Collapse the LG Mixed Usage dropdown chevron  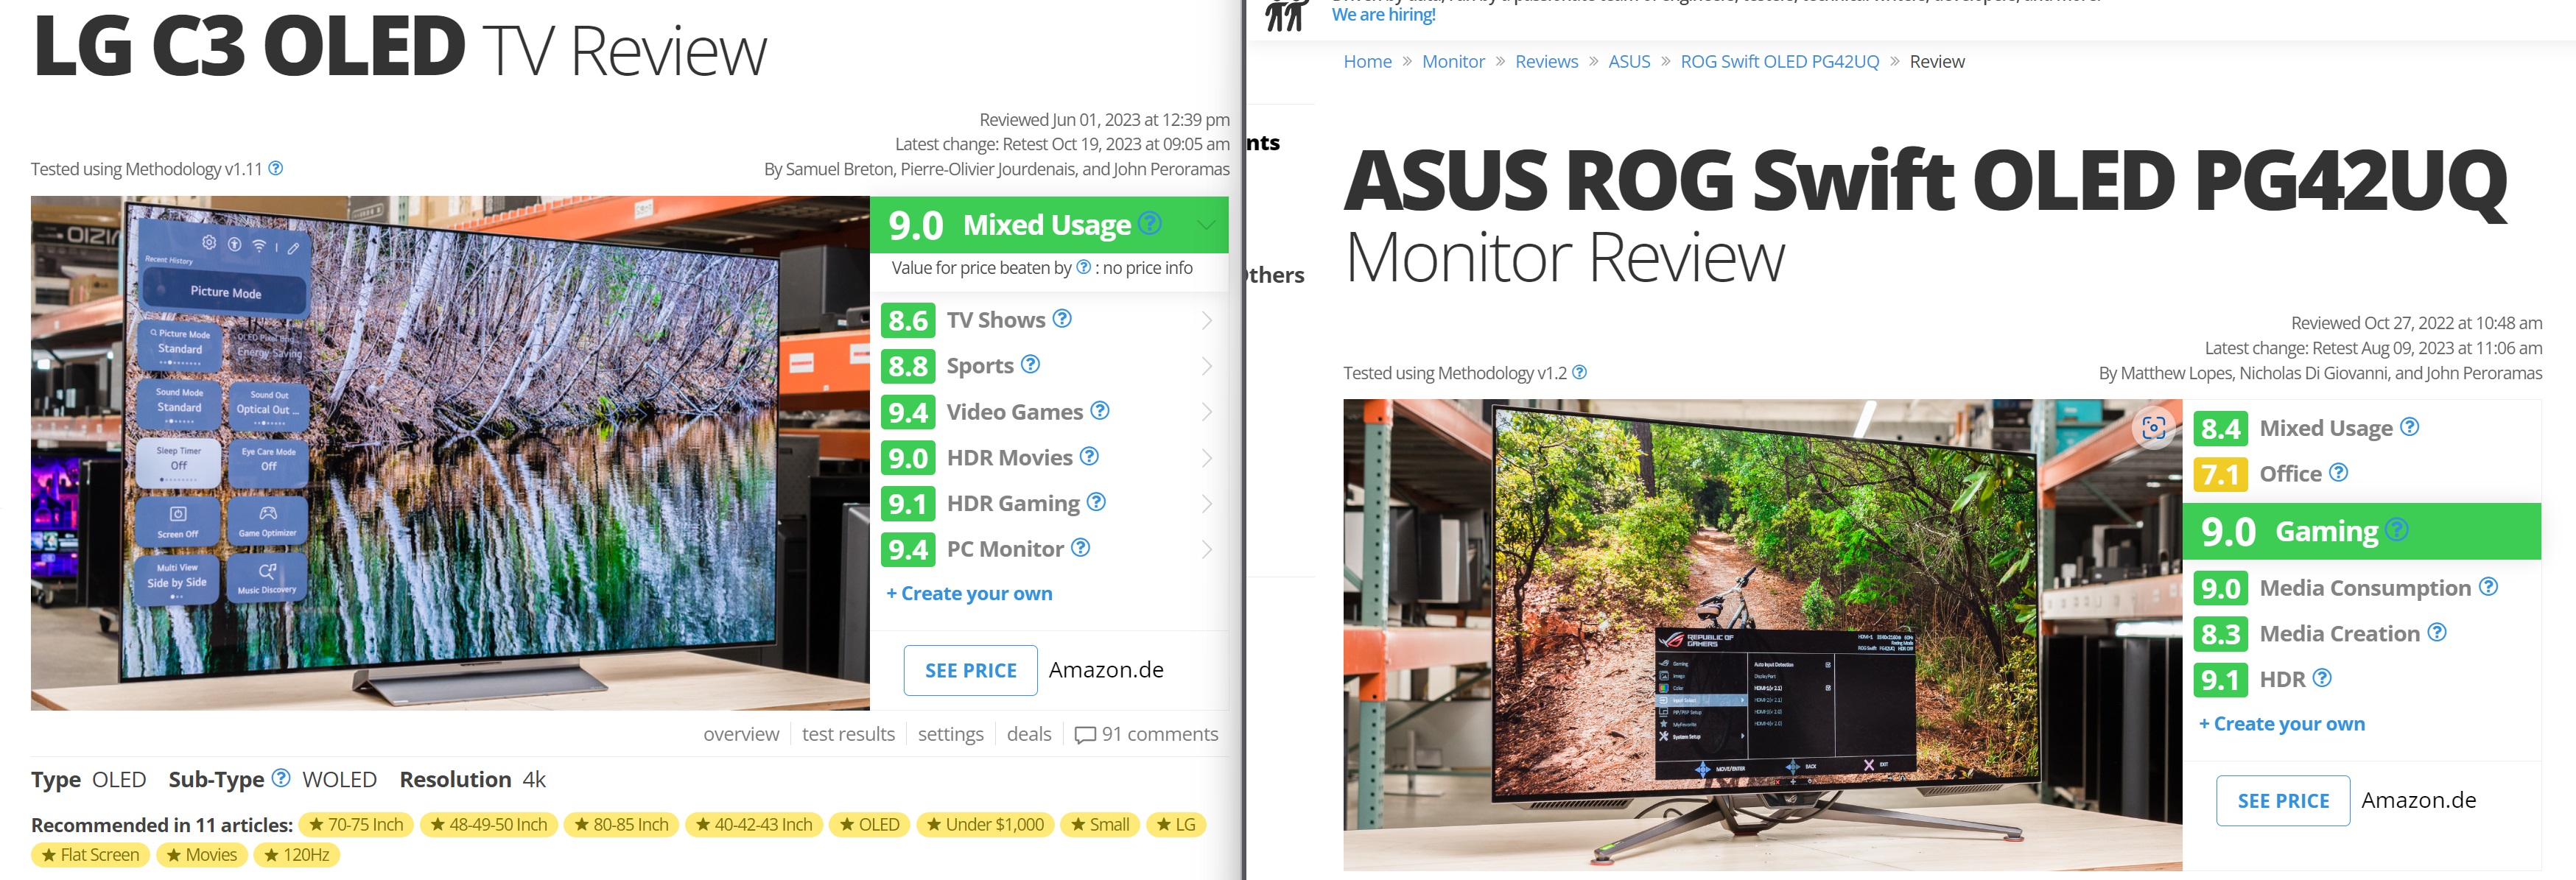[1206, 224]
